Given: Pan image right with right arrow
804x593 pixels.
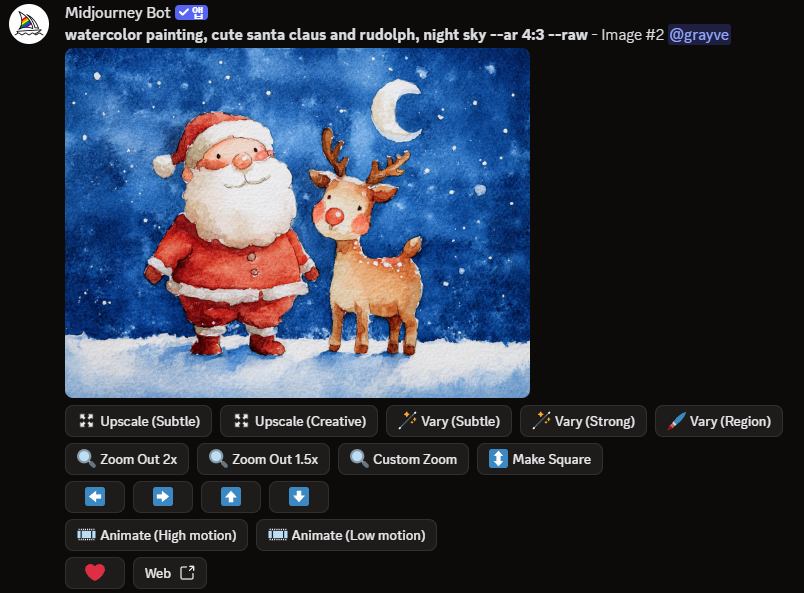Looking at the screenshot, I should point(163,497).
